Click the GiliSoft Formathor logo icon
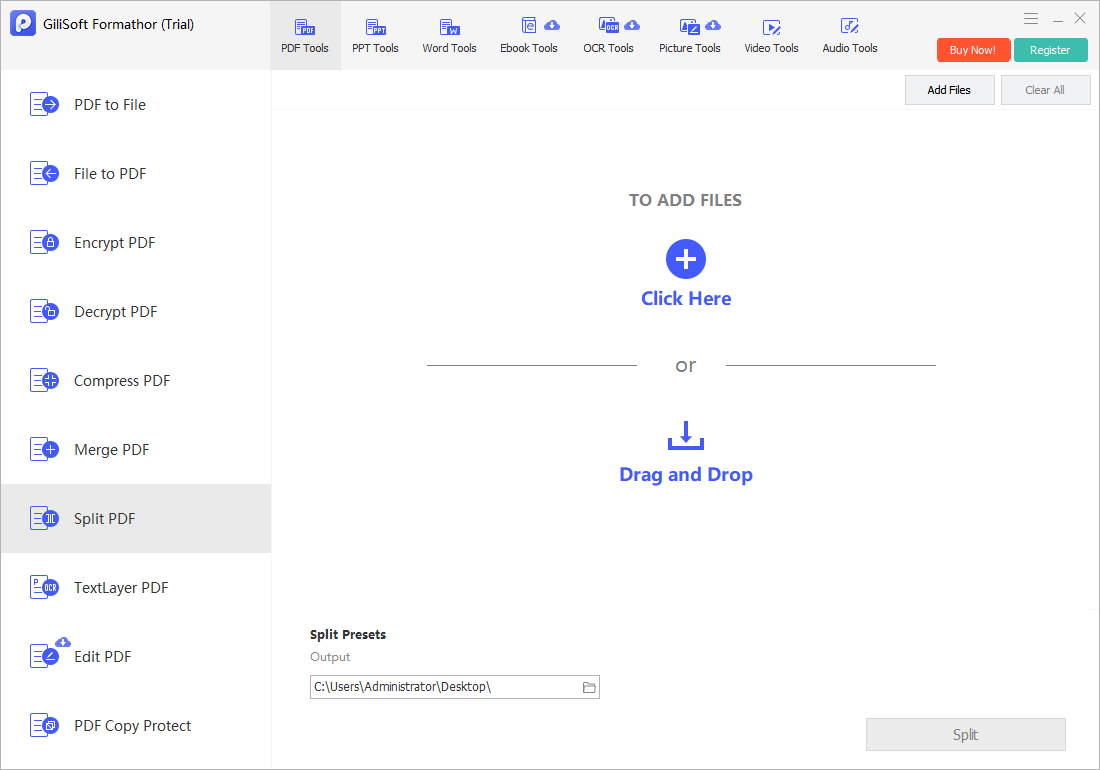 pyautogui.click(x=22, y=23)
